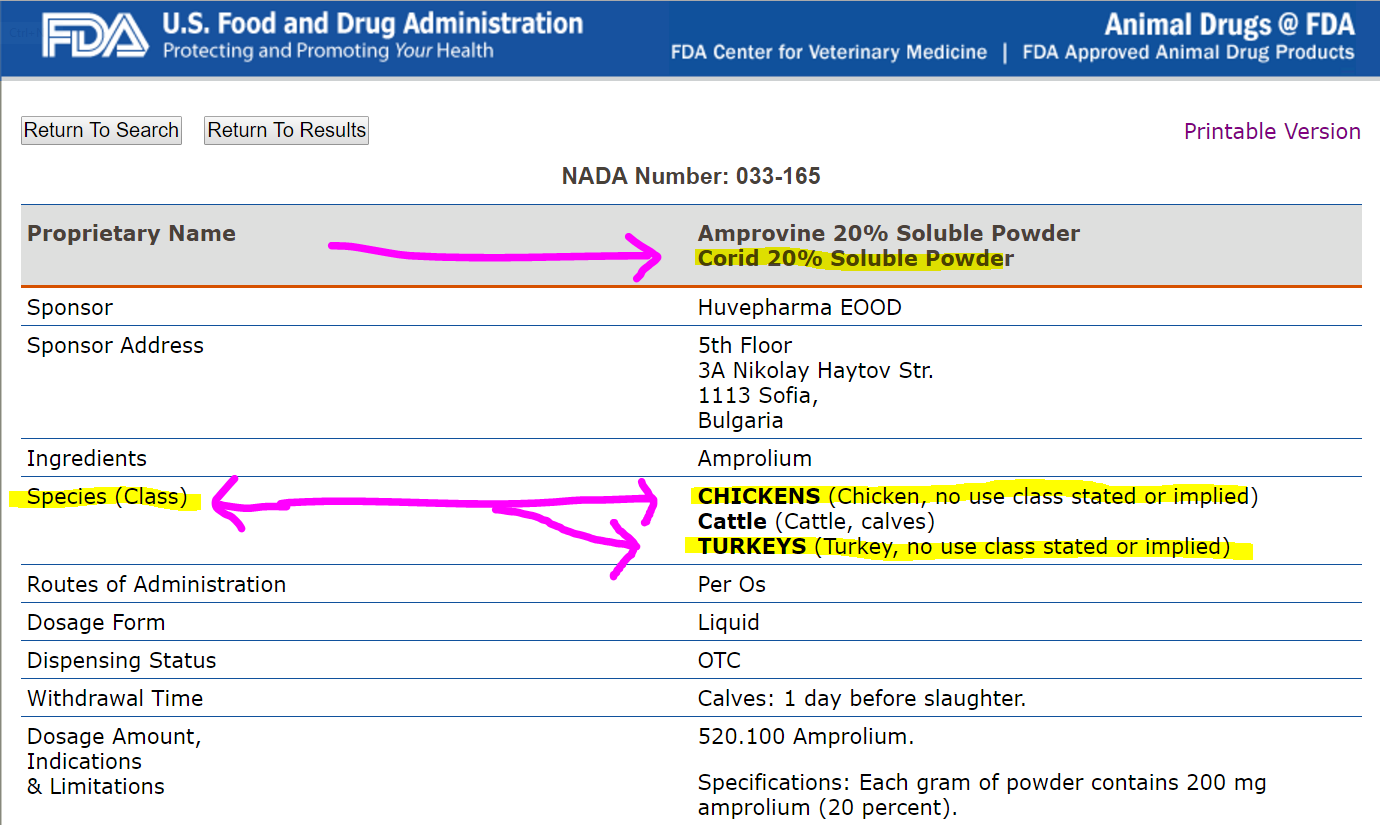
Task: Click the U.S. Food and Drug Administration title
Action: (372, 23)
